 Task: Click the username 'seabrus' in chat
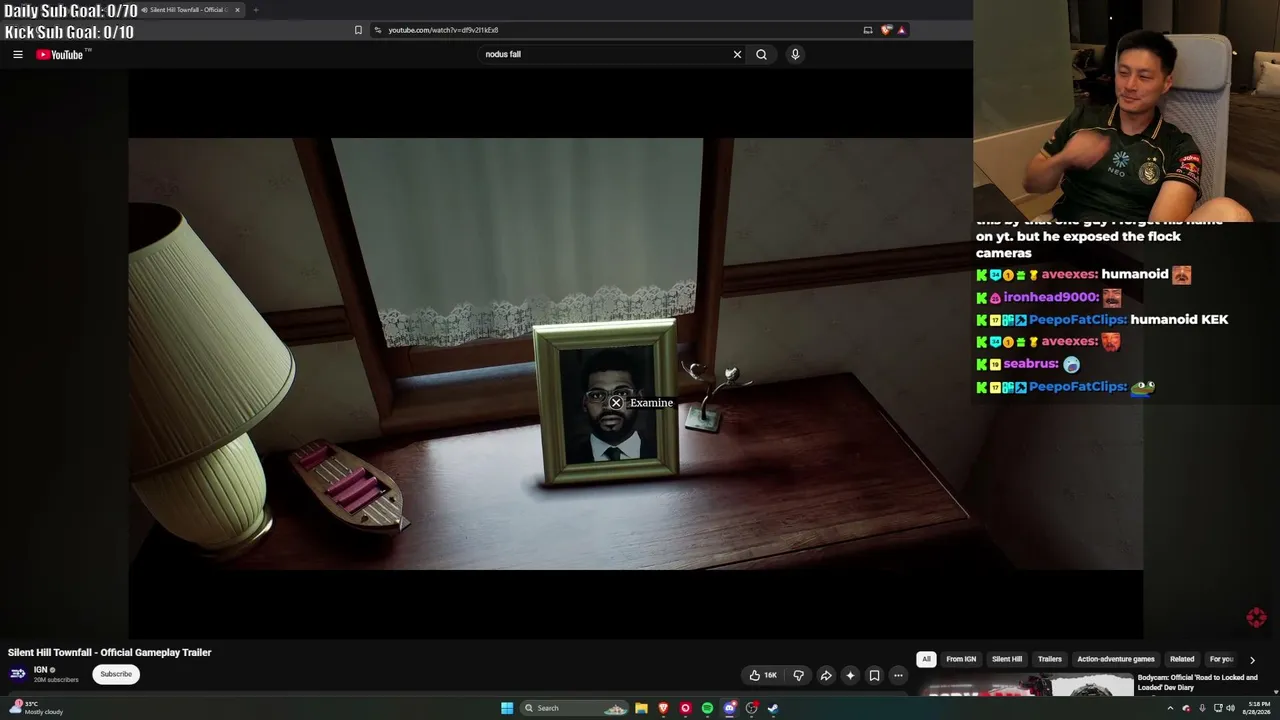pos(1031,364)
